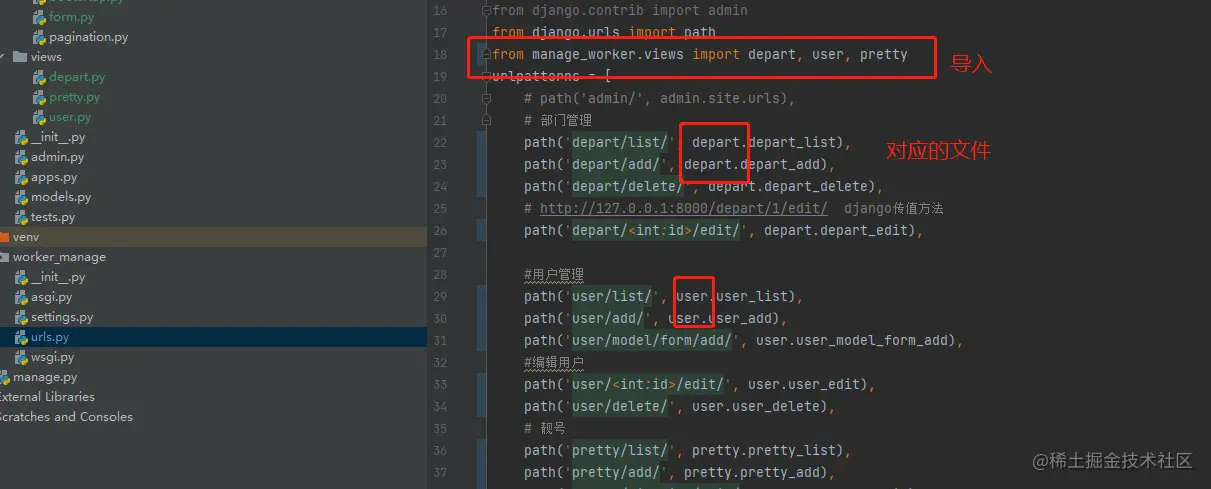This screenshot has height=489, width=1211.
Task: Click the depart.py Python file icon
Action: point(39,77)
